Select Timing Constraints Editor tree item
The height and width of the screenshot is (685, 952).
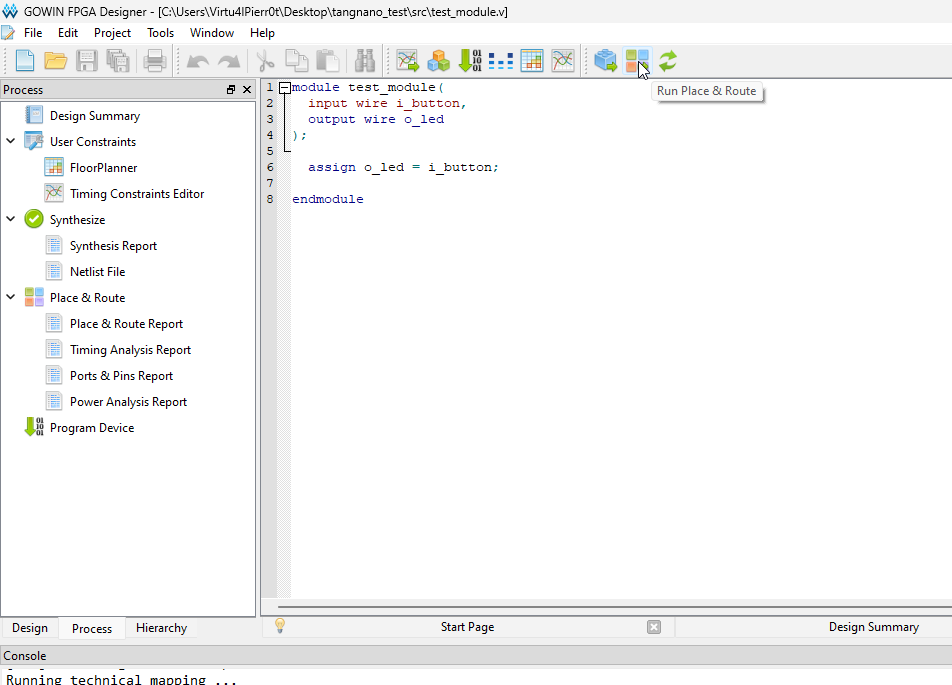coord(137,194)
